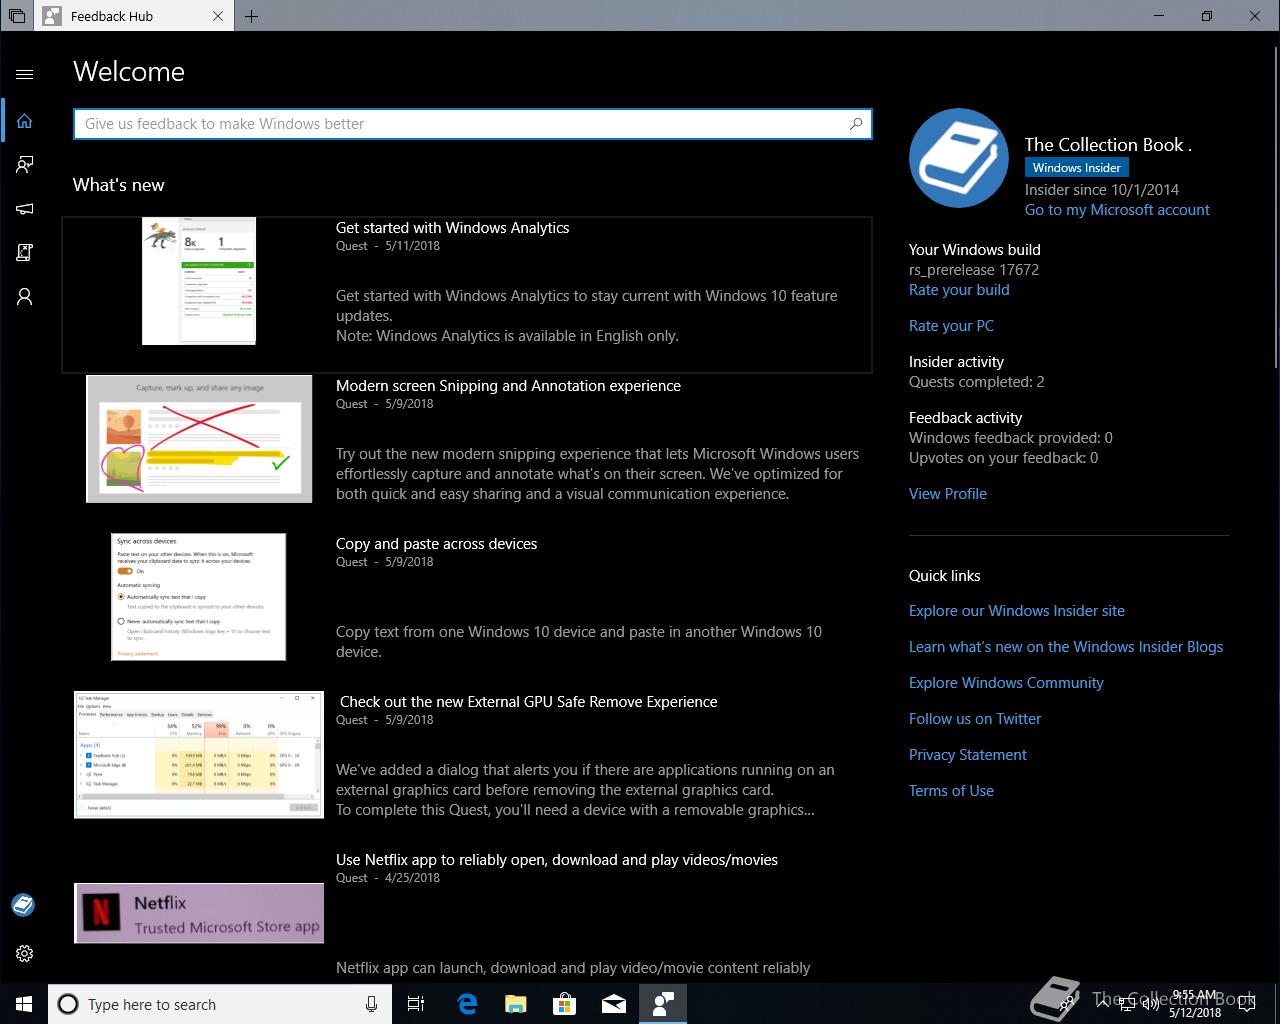Click the search magnifier icon
This screenshot has height=1024, width=1280.
click(x=856, y=124)
